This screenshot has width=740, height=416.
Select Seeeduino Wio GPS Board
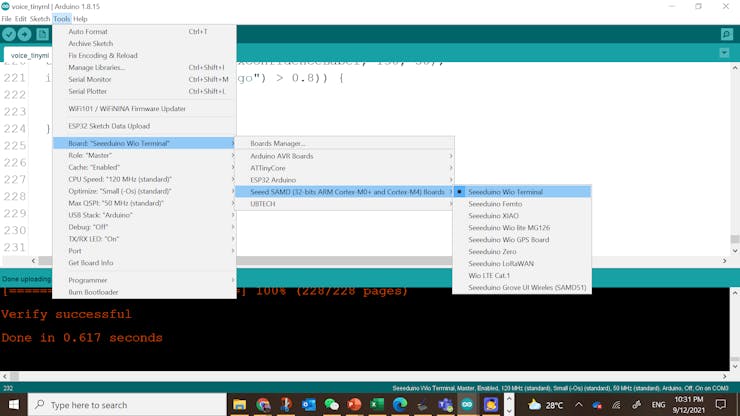[x=522, y=239]
